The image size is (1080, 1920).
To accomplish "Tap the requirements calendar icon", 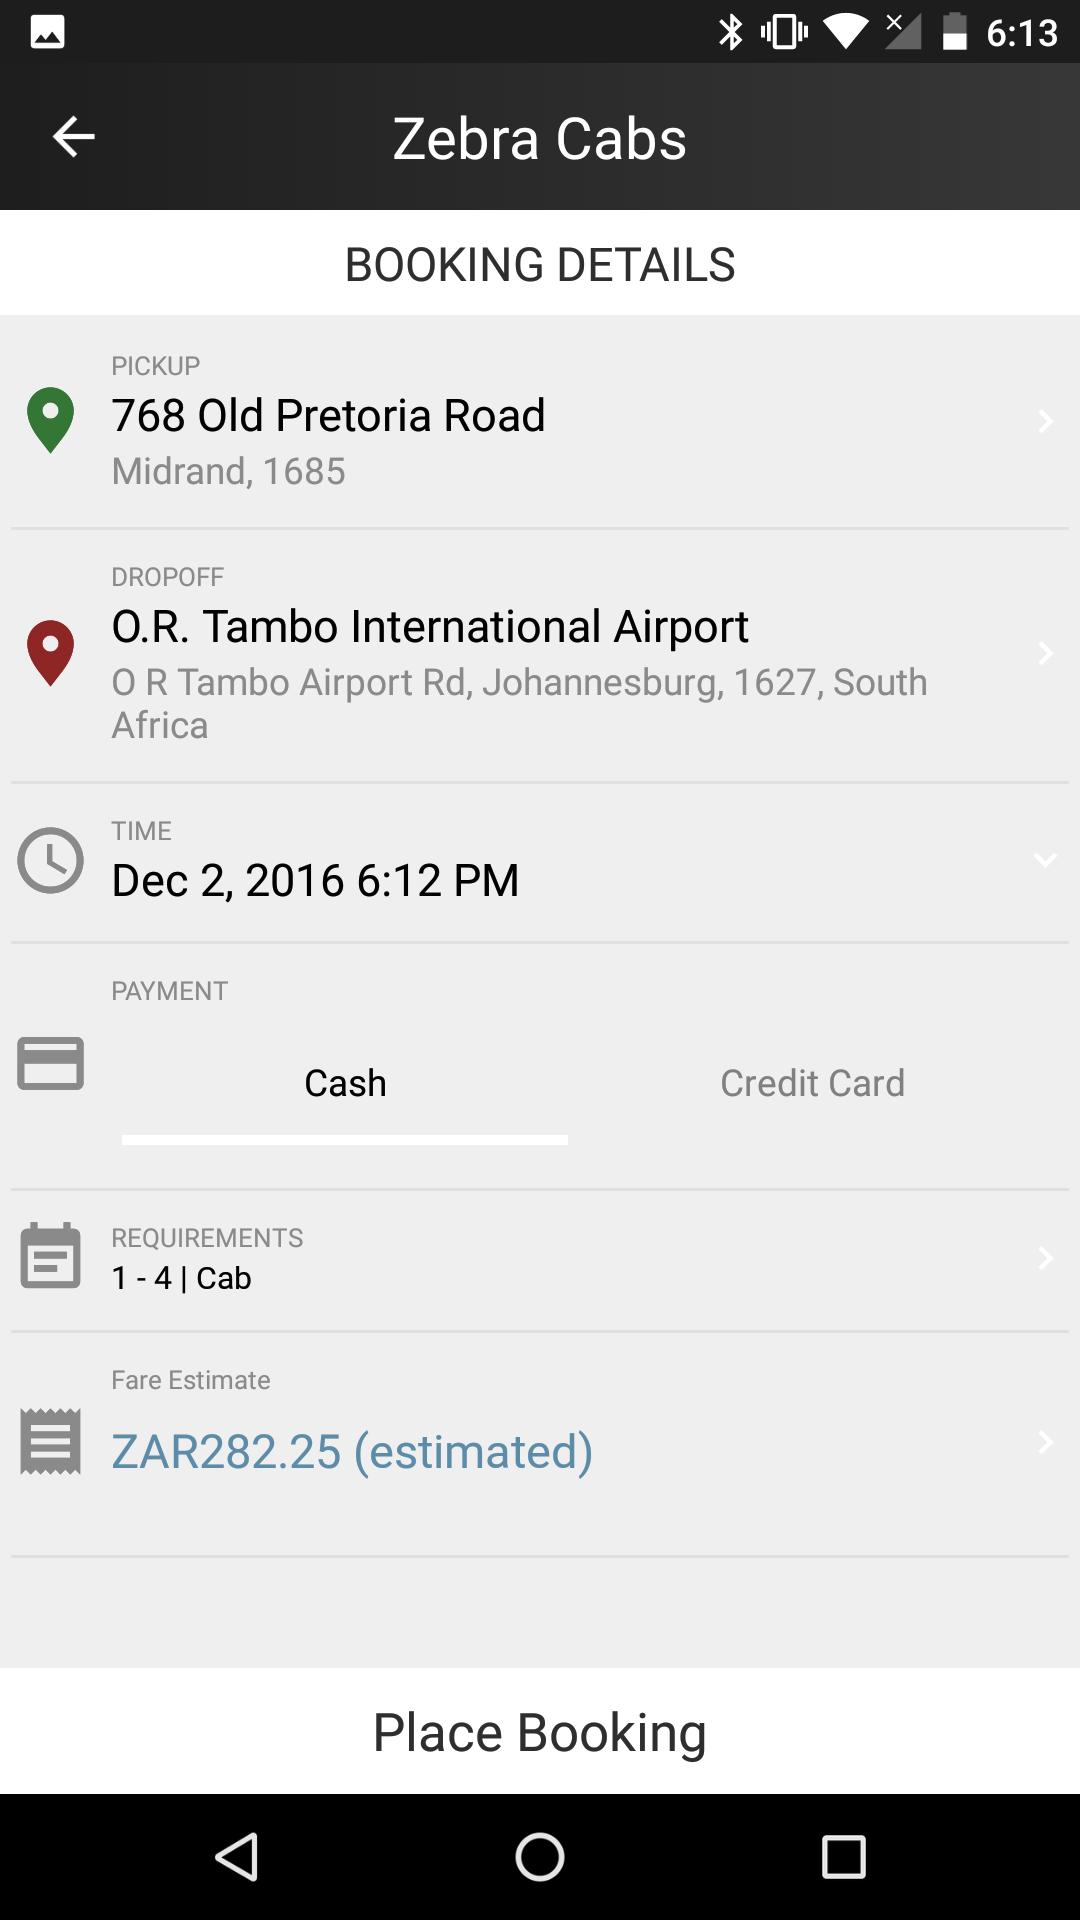I will pos(50,1256).
